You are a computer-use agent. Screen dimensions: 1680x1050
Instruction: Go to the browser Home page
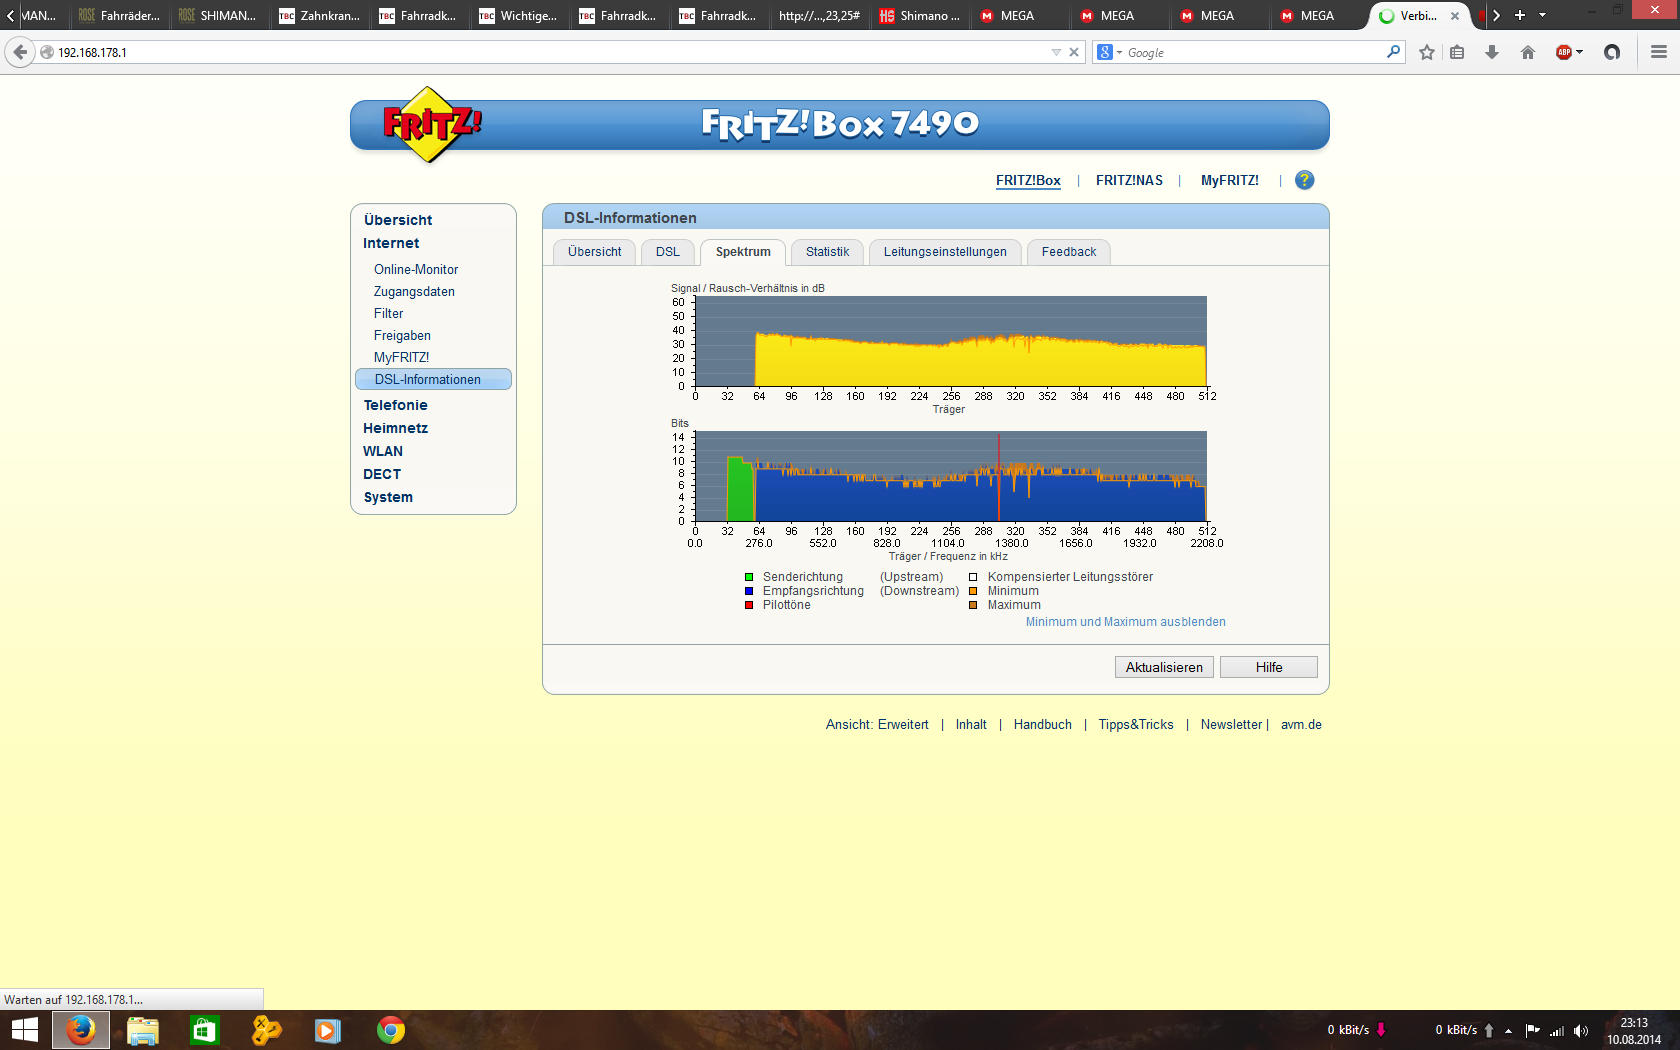1528,52
